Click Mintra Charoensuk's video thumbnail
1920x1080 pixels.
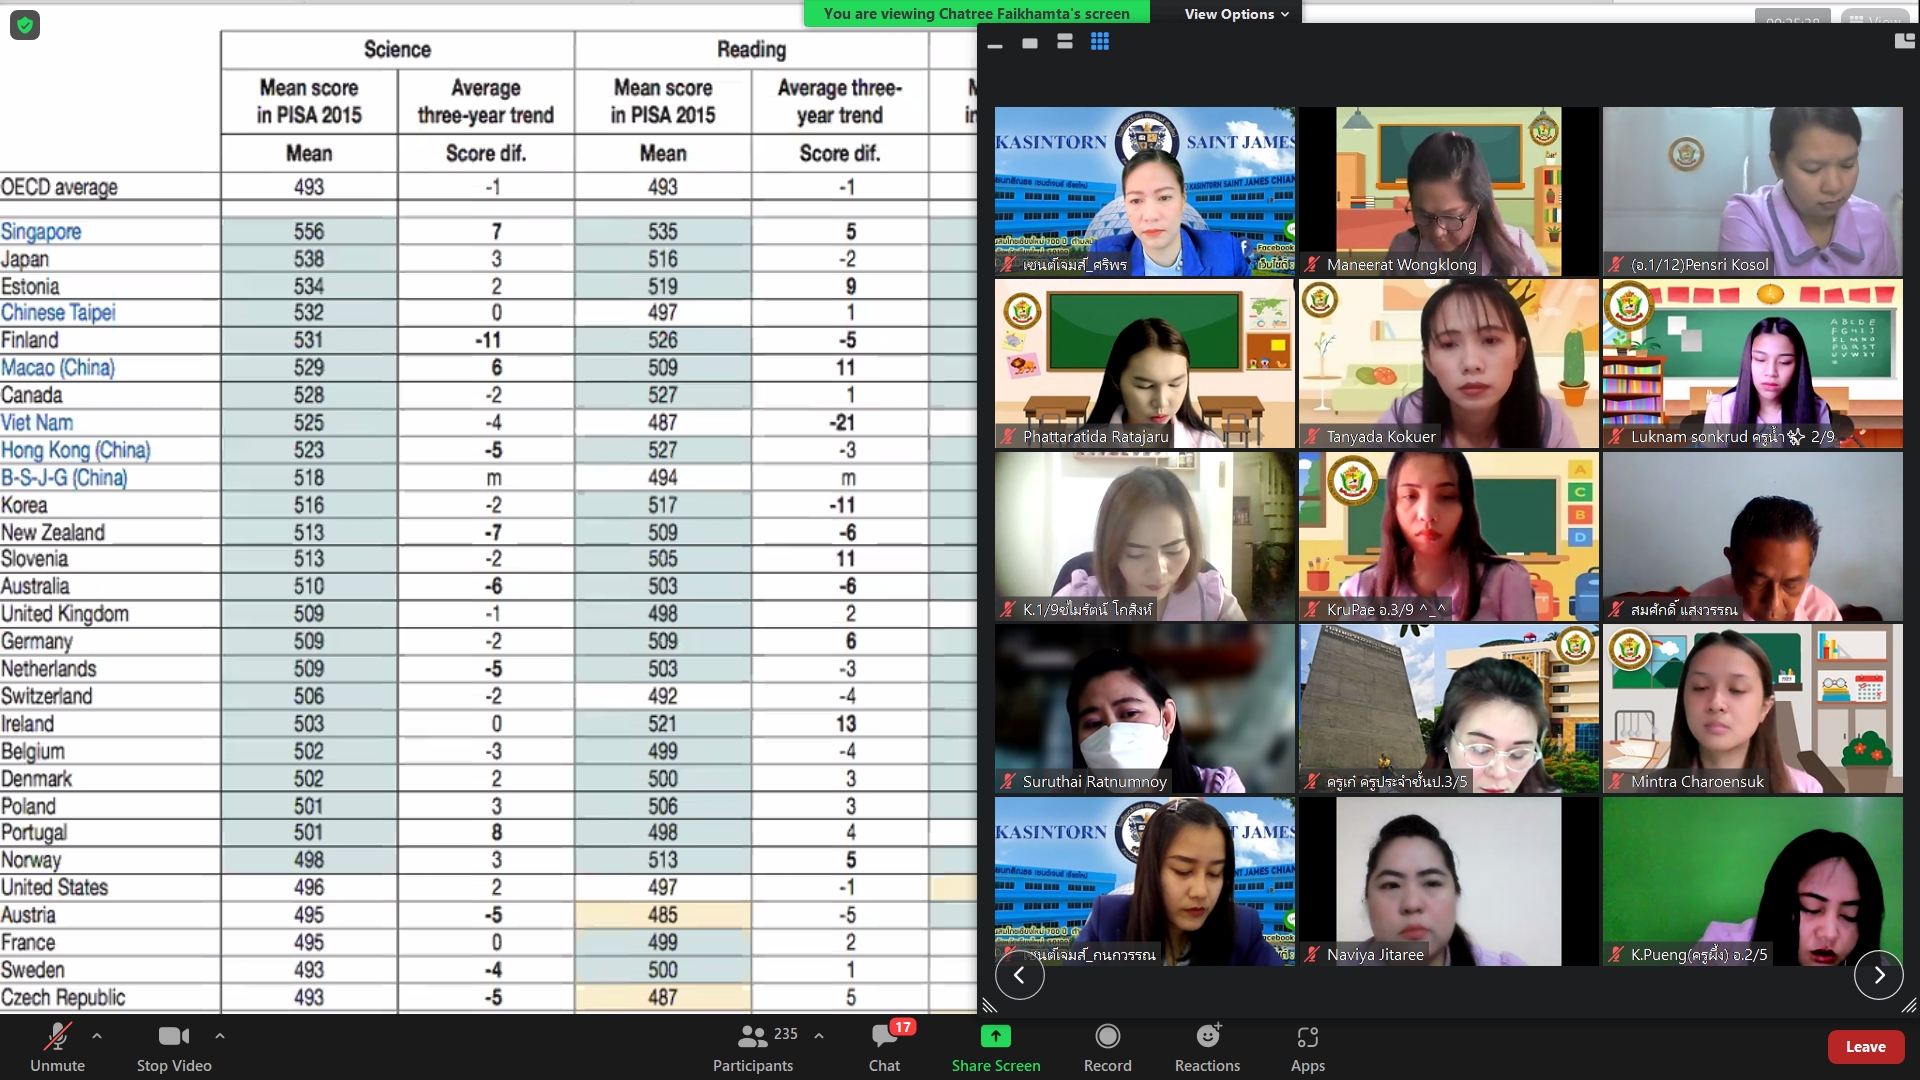(1752, 708)
